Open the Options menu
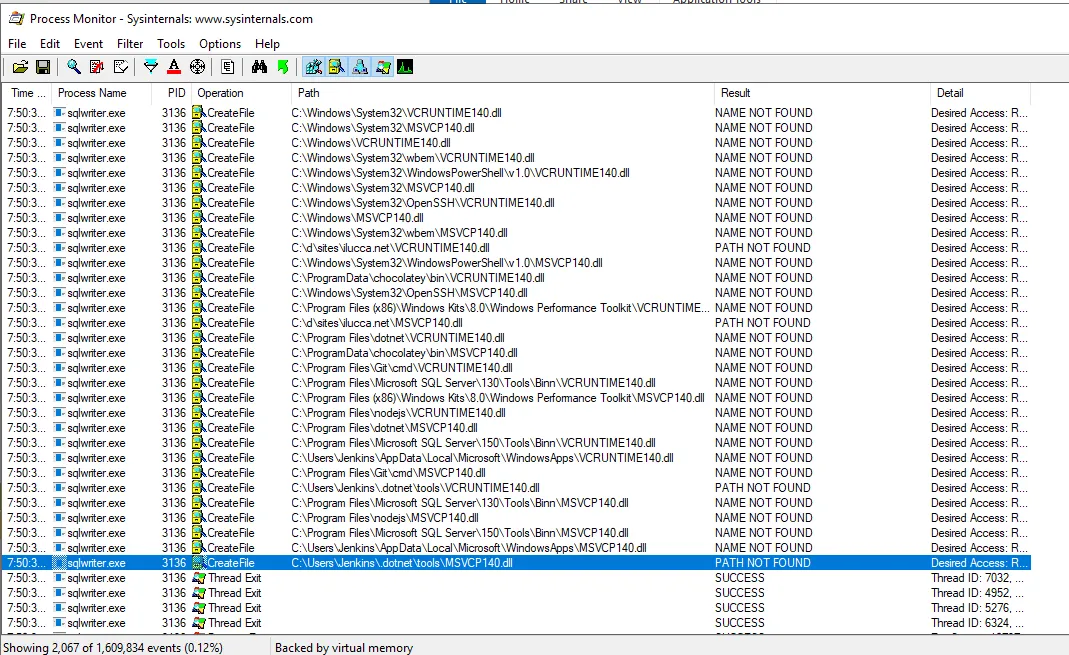1069x655 pixels. [220, 44]
